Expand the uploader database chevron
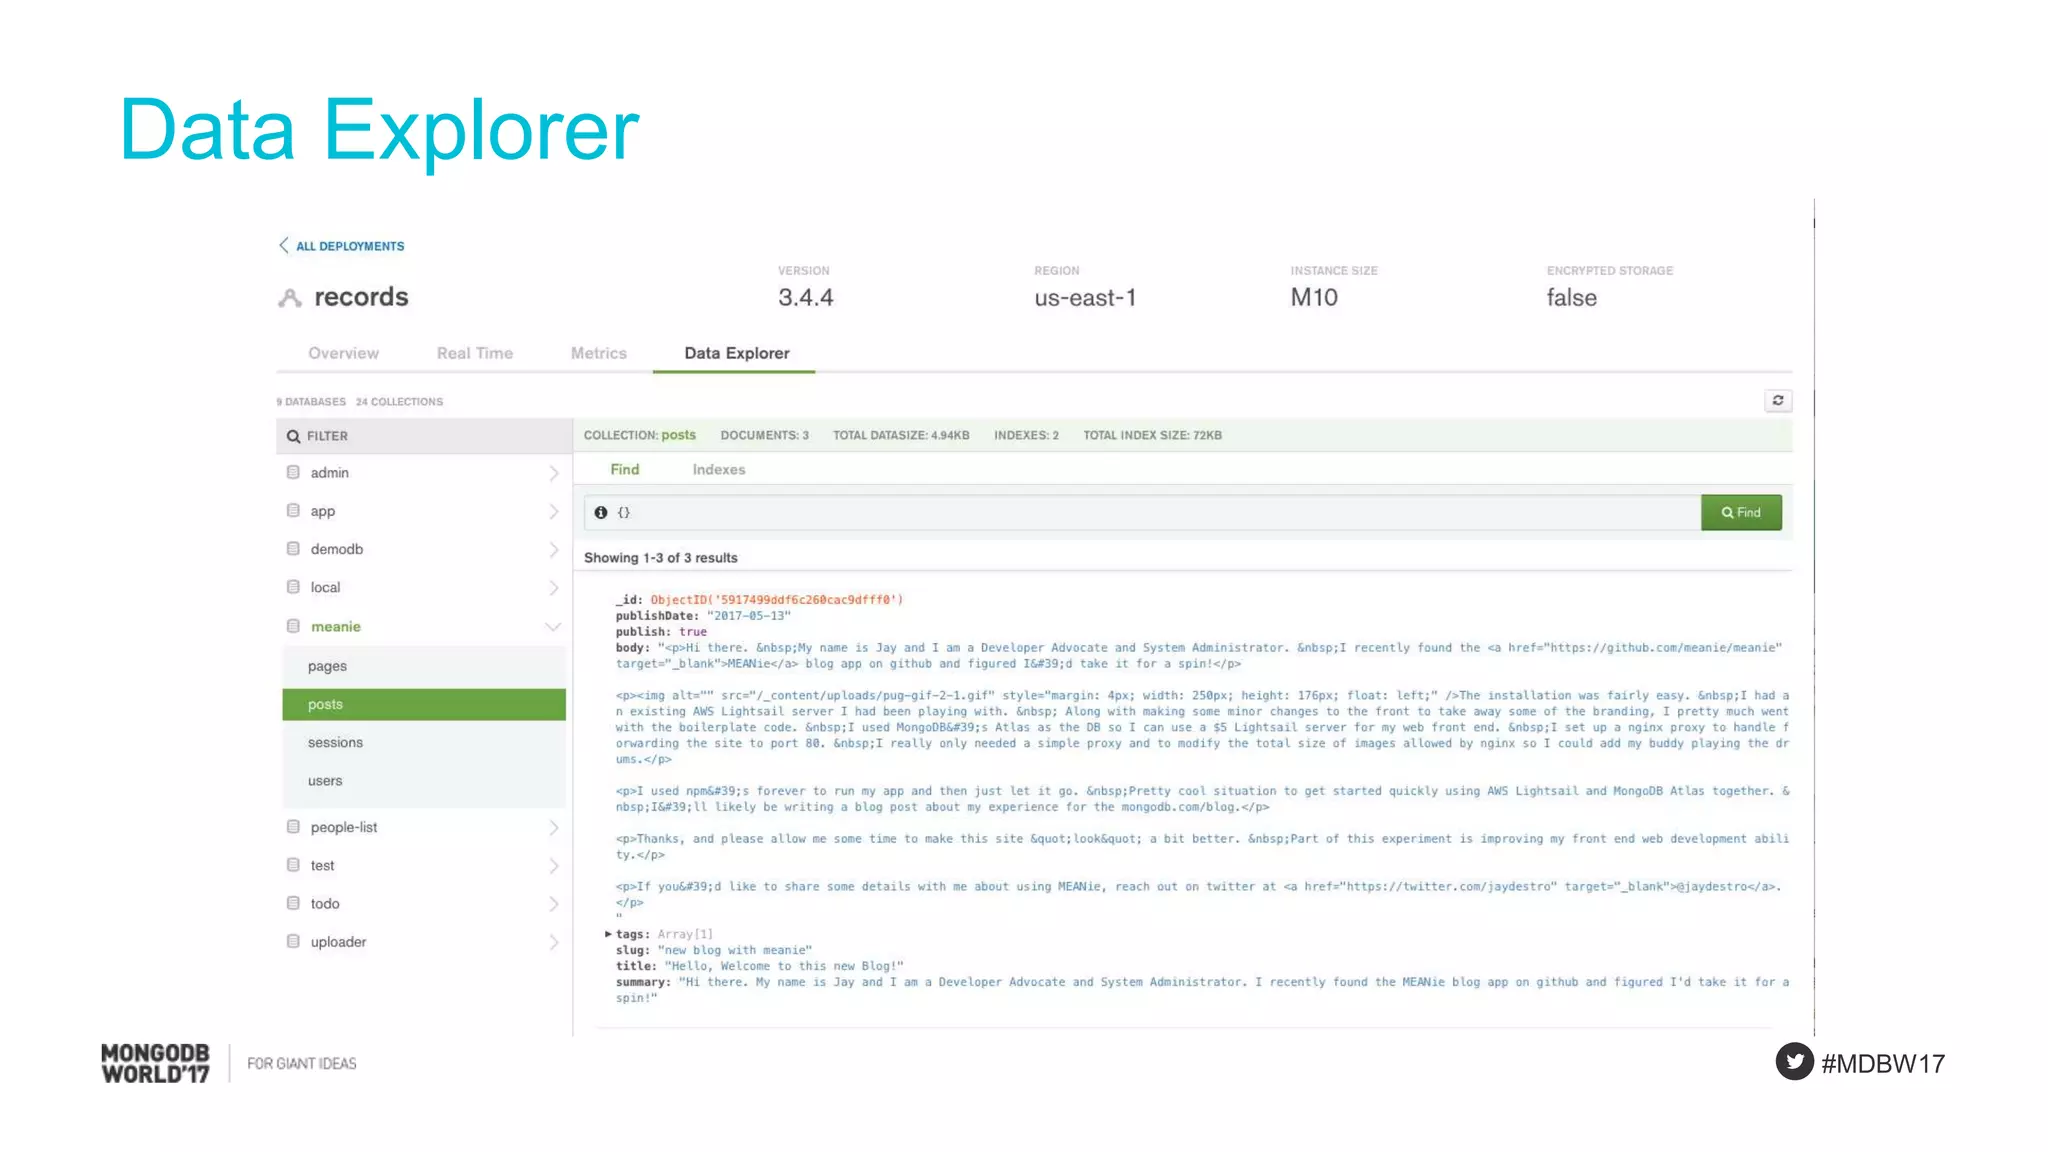The height and width of the screenshot is (1152, 2048). [553, 941]
